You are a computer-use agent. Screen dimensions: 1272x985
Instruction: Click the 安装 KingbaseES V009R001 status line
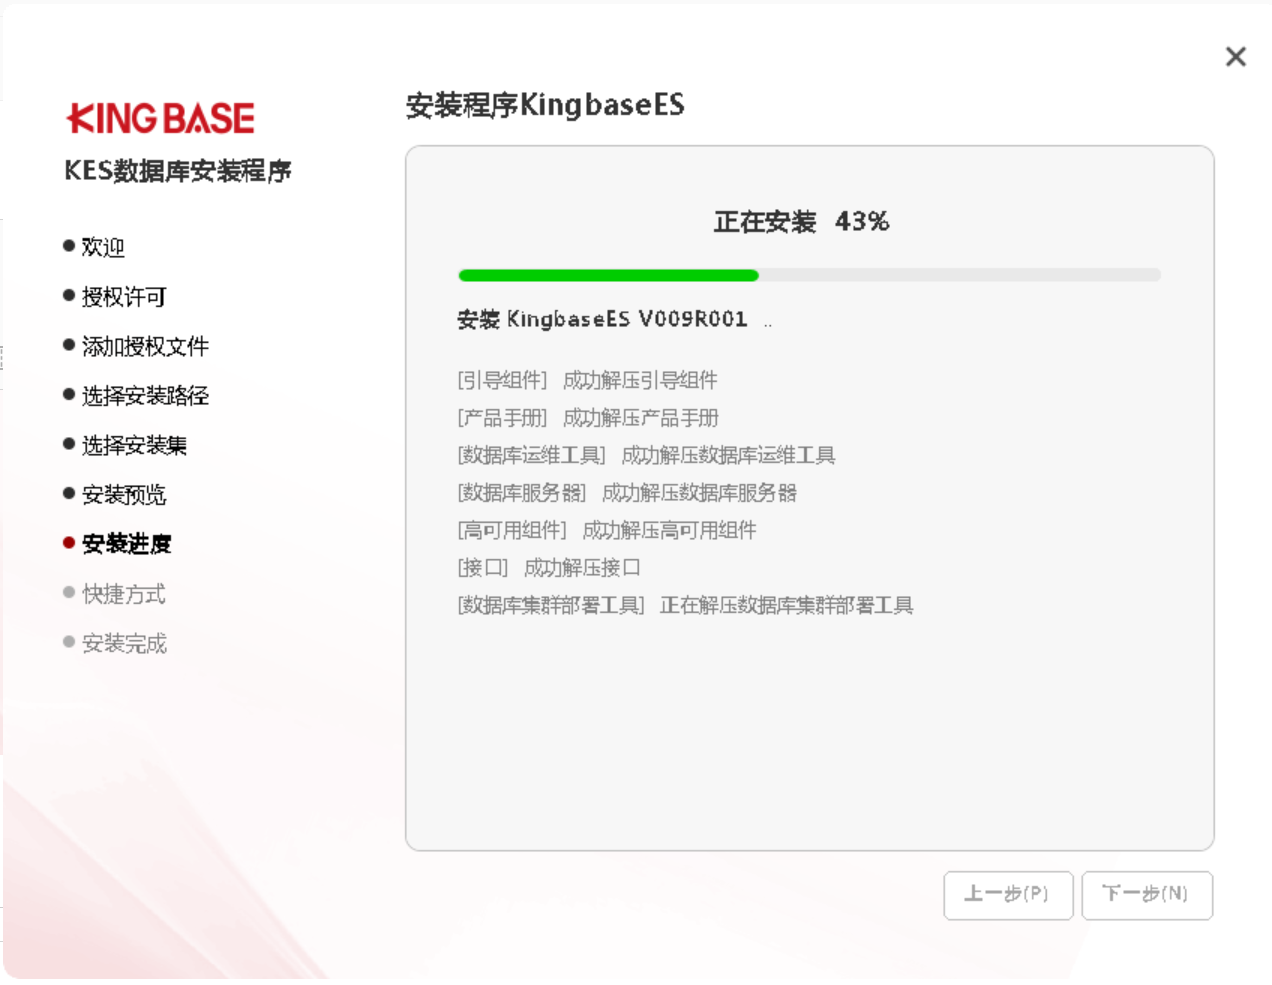(x=602, y=319)
